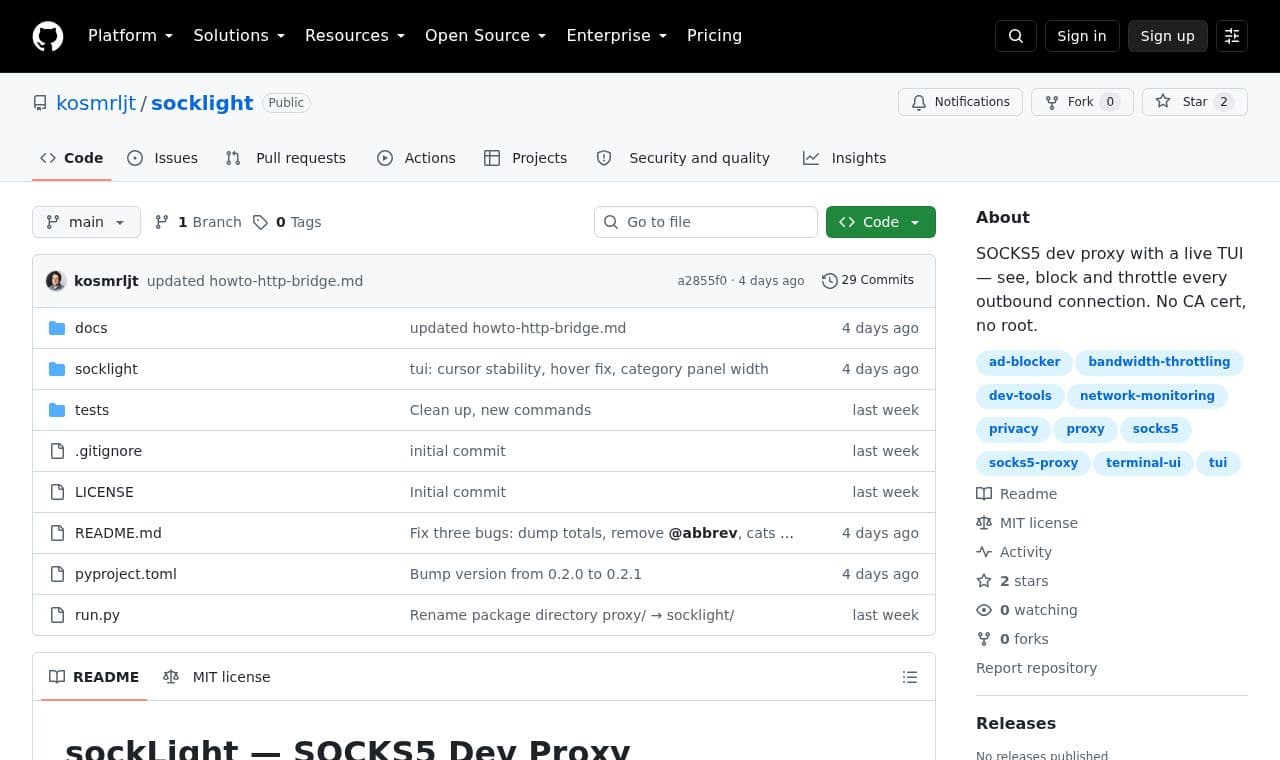This screenshot has height=760, width=1280.
Task: Click the kosmrljt avatar thumbnail
Action: [56, 281]
